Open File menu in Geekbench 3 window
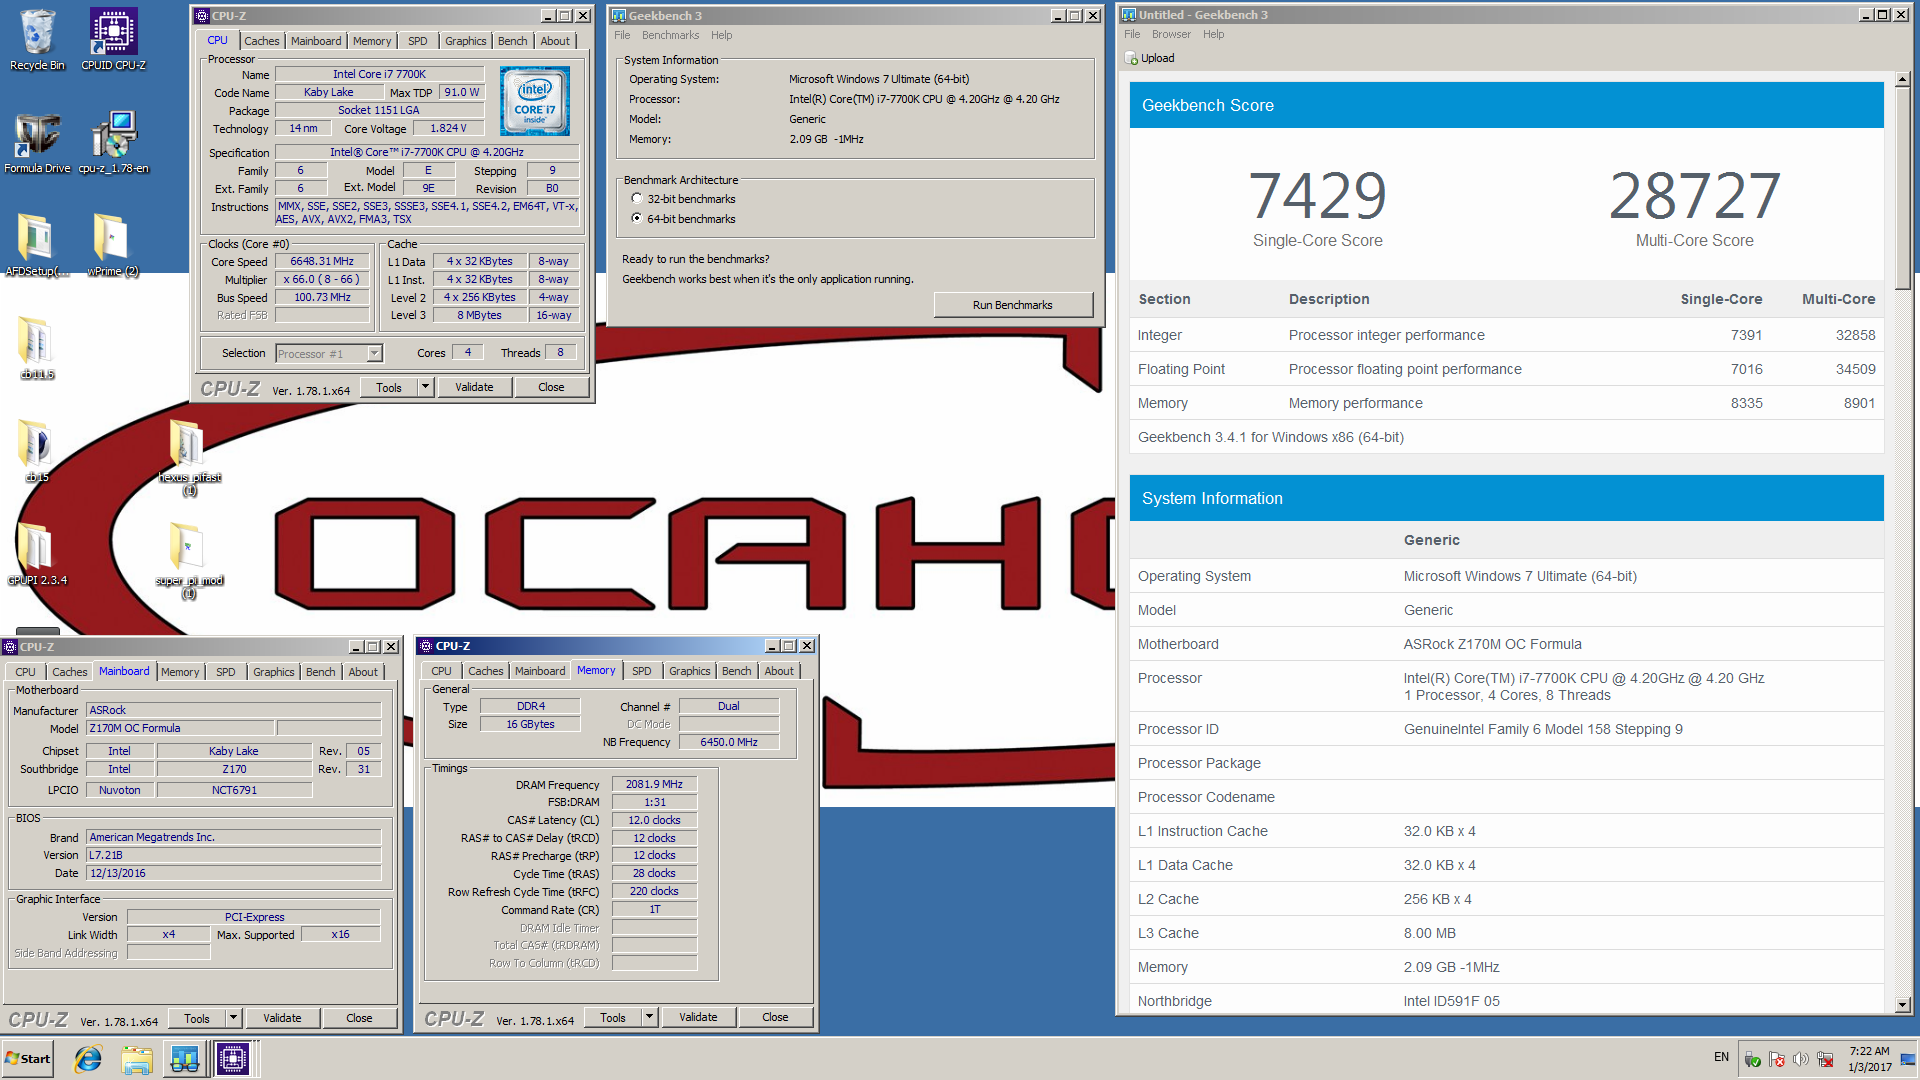Image resolution: width=1920 pixels, height=1080 pixels. coord(622,35)
